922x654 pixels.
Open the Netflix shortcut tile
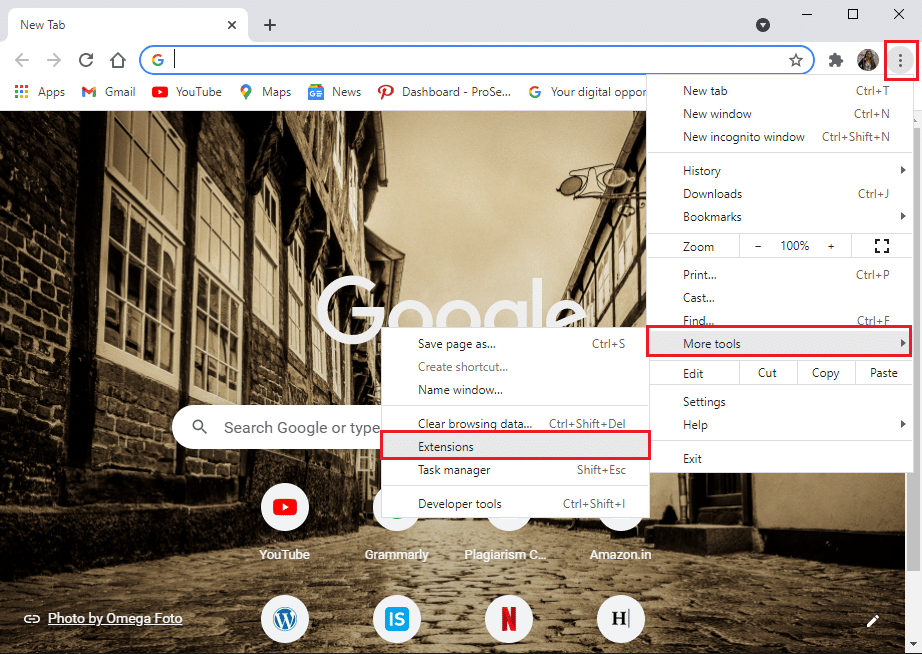click(x=508, y=619)
